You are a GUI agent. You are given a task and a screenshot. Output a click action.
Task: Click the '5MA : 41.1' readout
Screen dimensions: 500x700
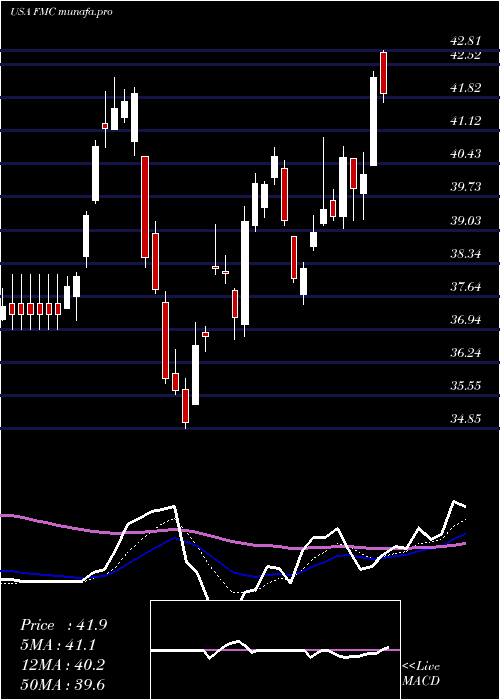pyautogui.click(x=58, y=645)
